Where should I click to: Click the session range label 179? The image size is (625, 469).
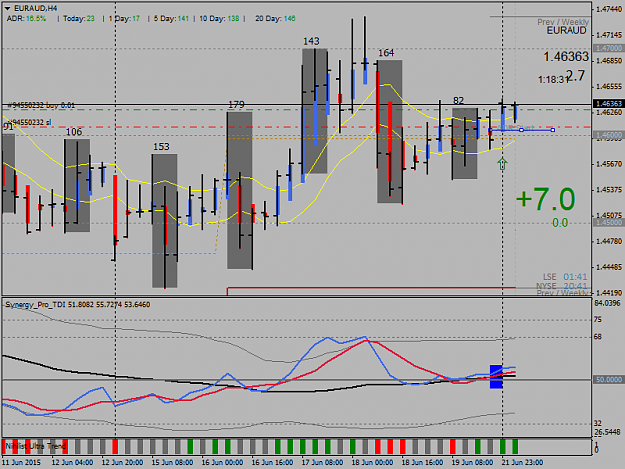click(236, 105)
